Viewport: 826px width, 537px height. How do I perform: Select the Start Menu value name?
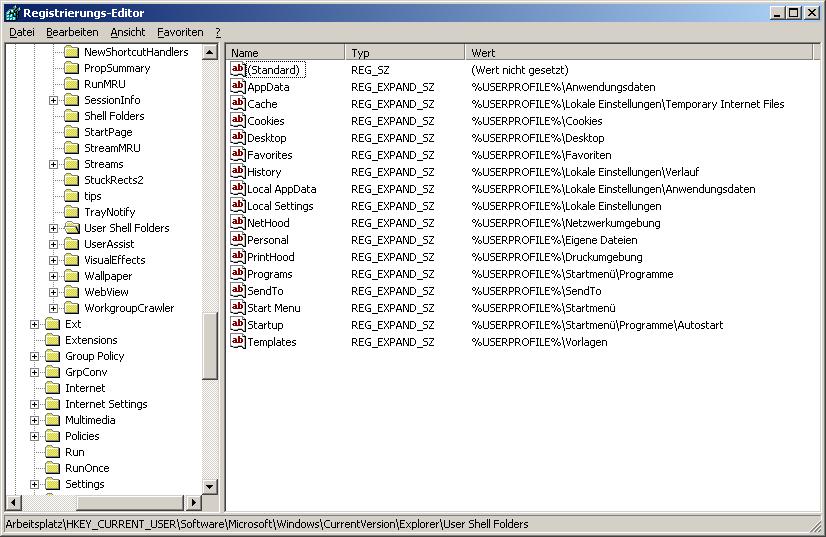(x=274, y=308)
